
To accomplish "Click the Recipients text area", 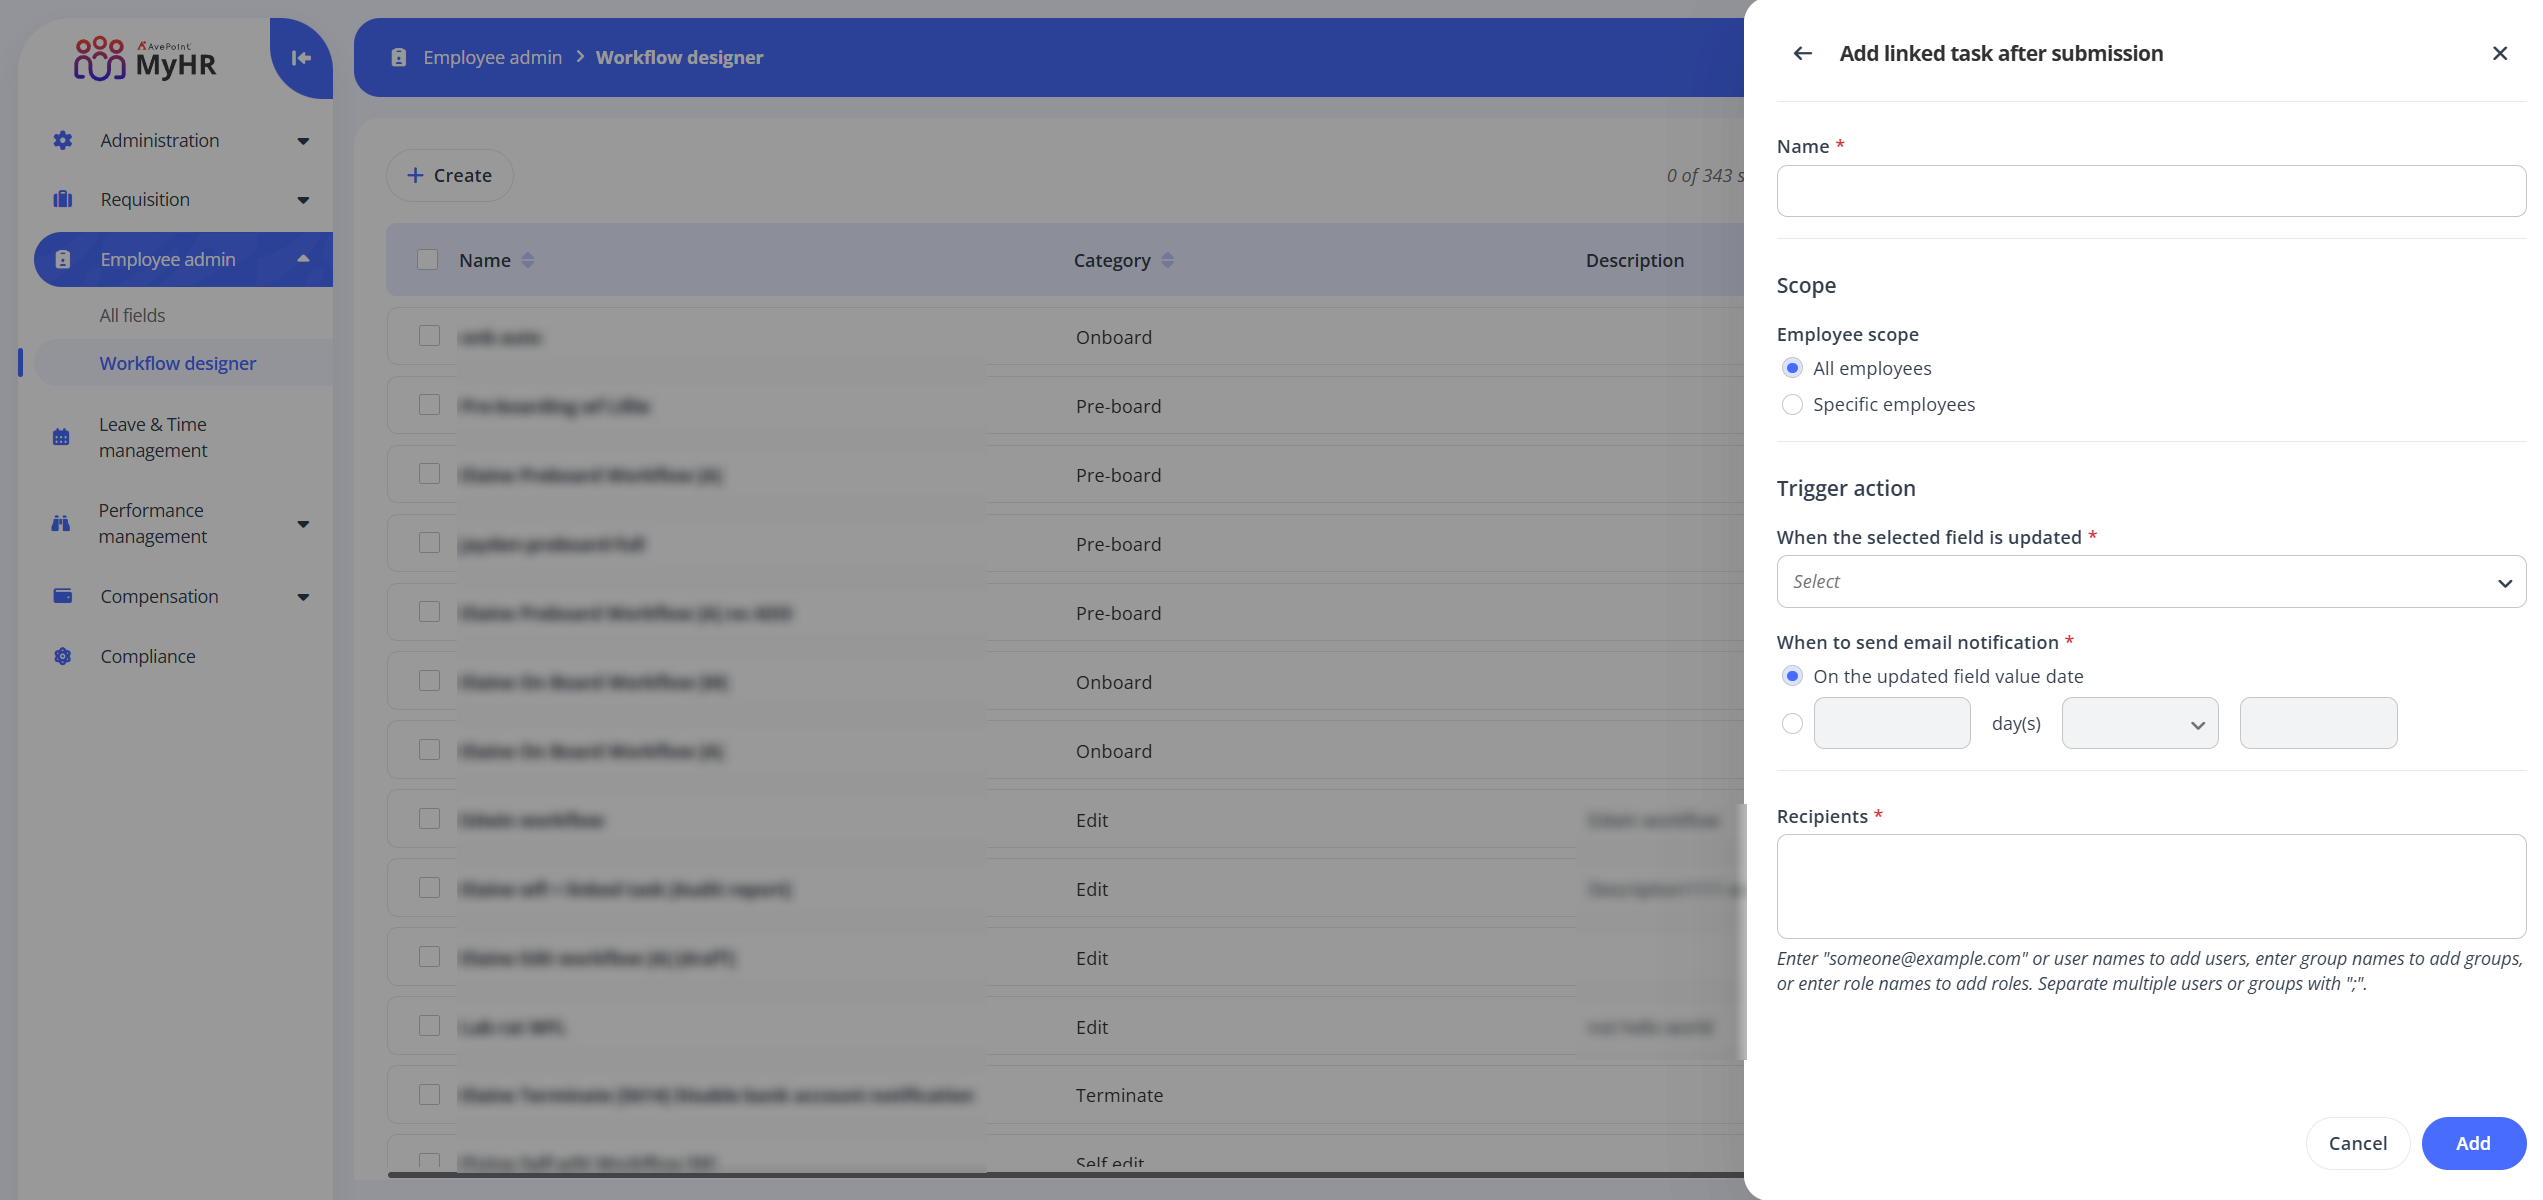I will coord(2151,887).
